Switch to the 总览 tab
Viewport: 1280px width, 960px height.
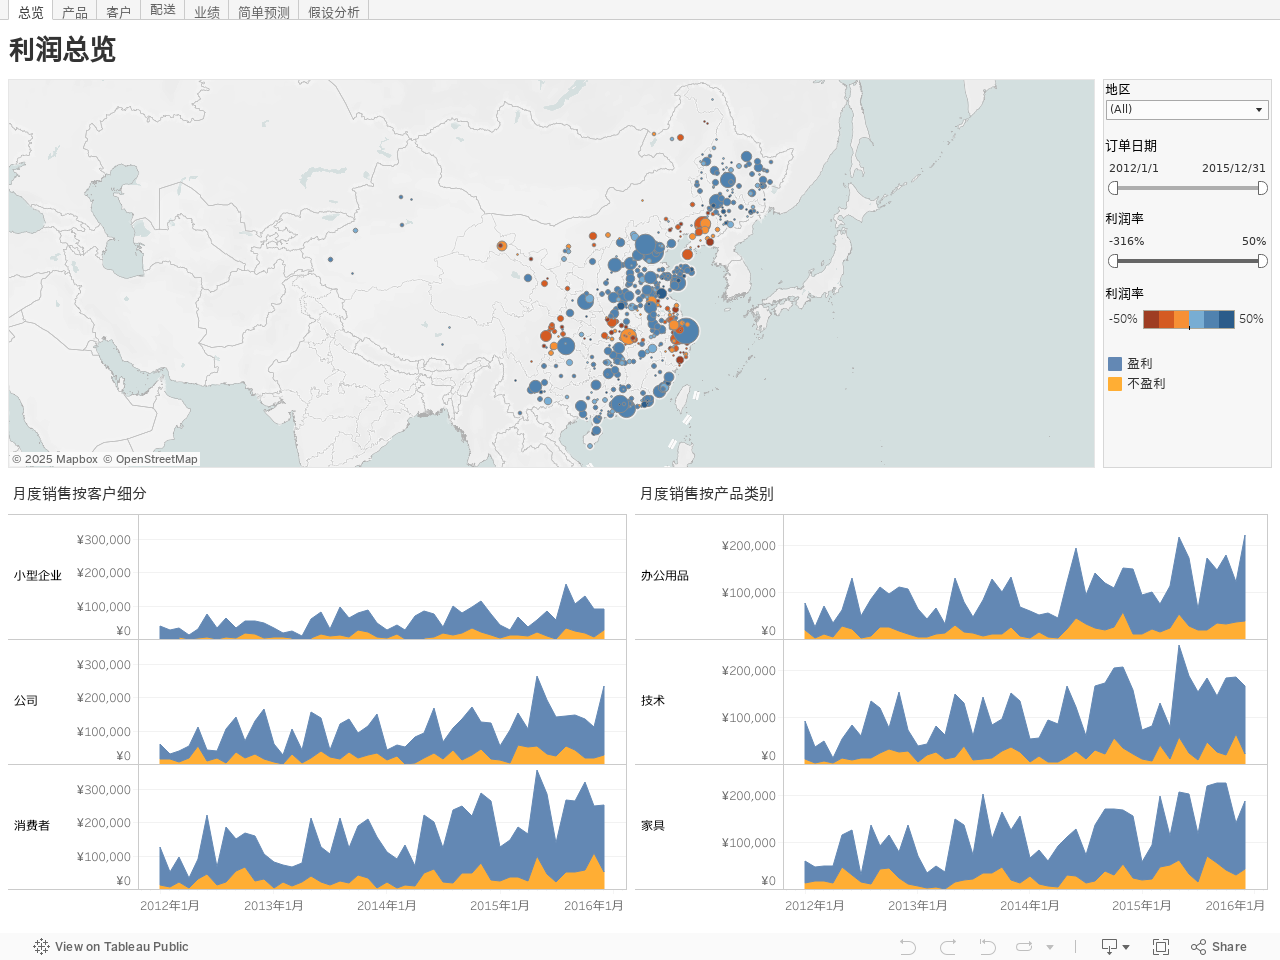pos(31,11)
